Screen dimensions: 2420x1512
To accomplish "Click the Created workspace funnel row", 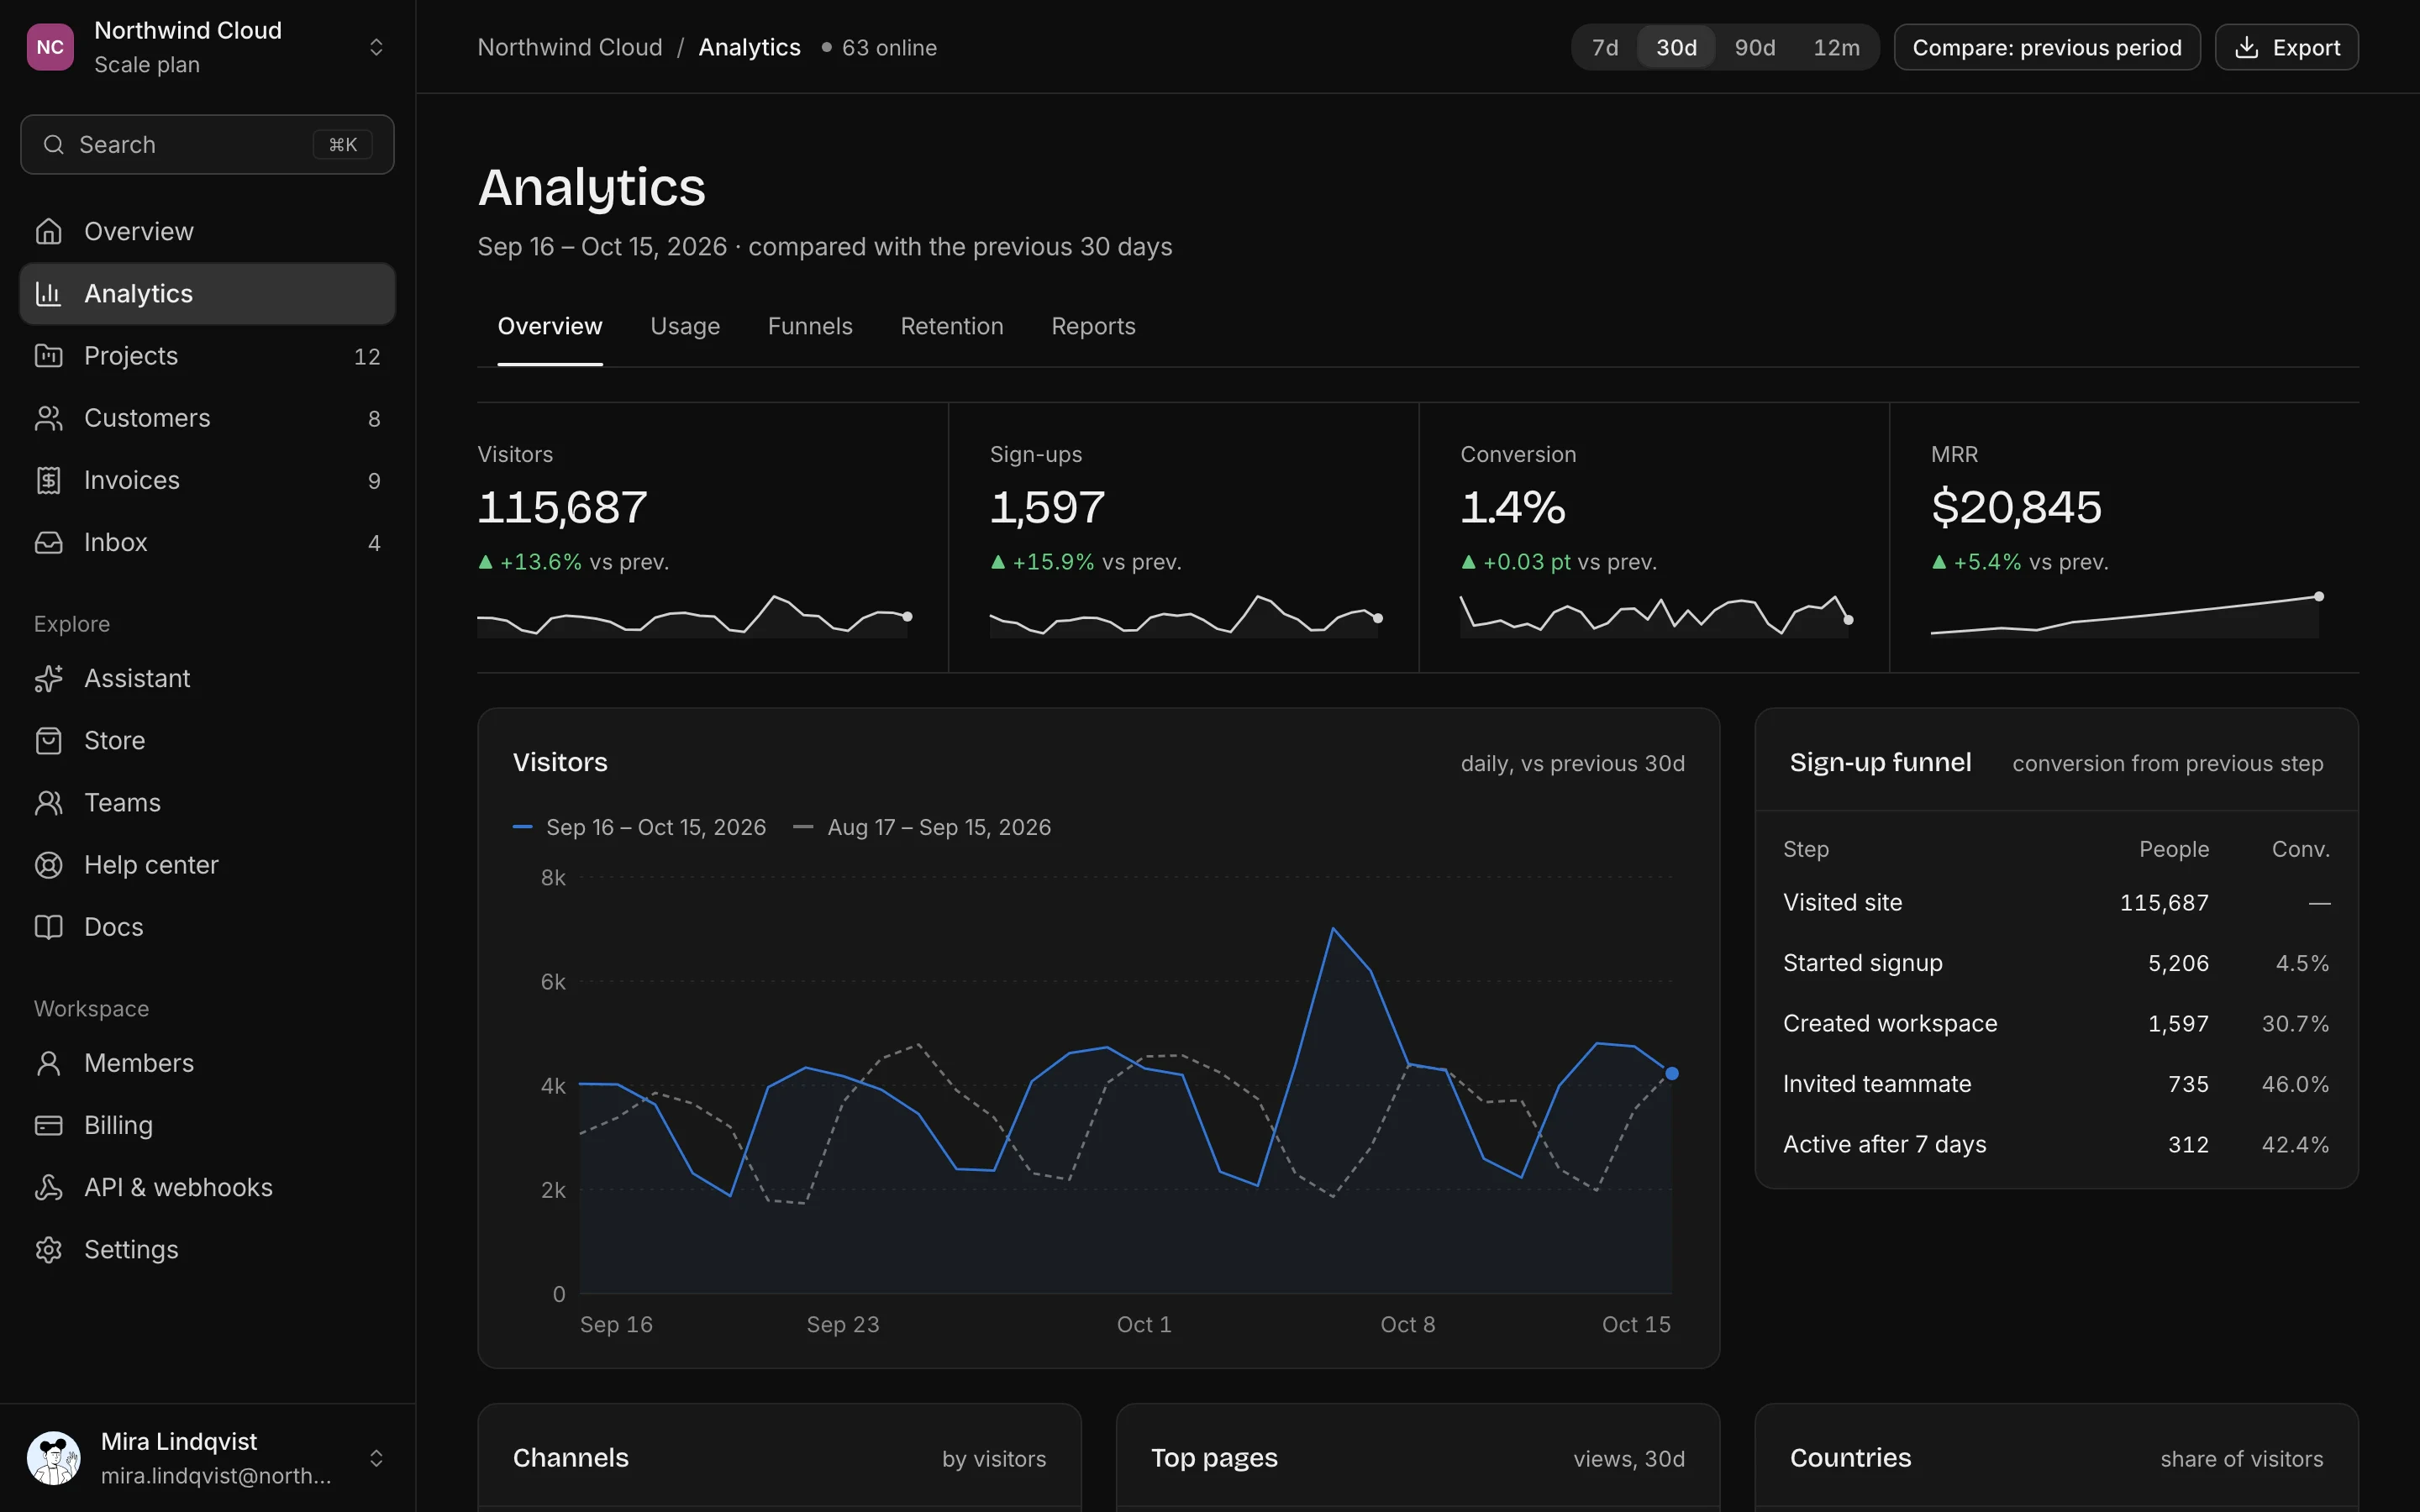I will click(2056, 1023).
